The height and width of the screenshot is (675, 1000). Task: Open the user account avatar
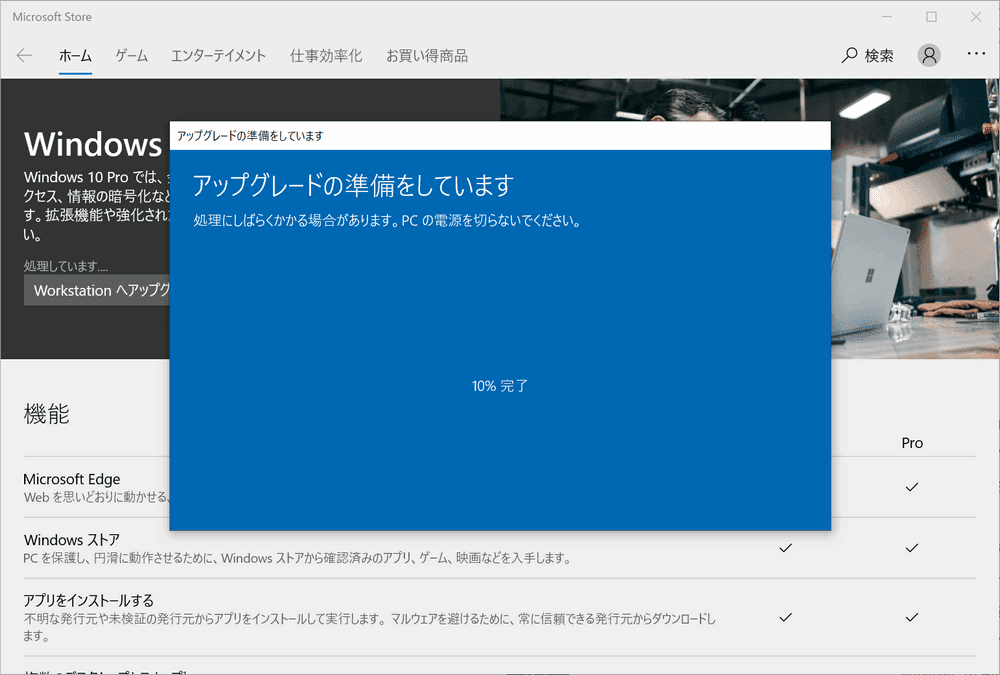click(x=929, y=56)
